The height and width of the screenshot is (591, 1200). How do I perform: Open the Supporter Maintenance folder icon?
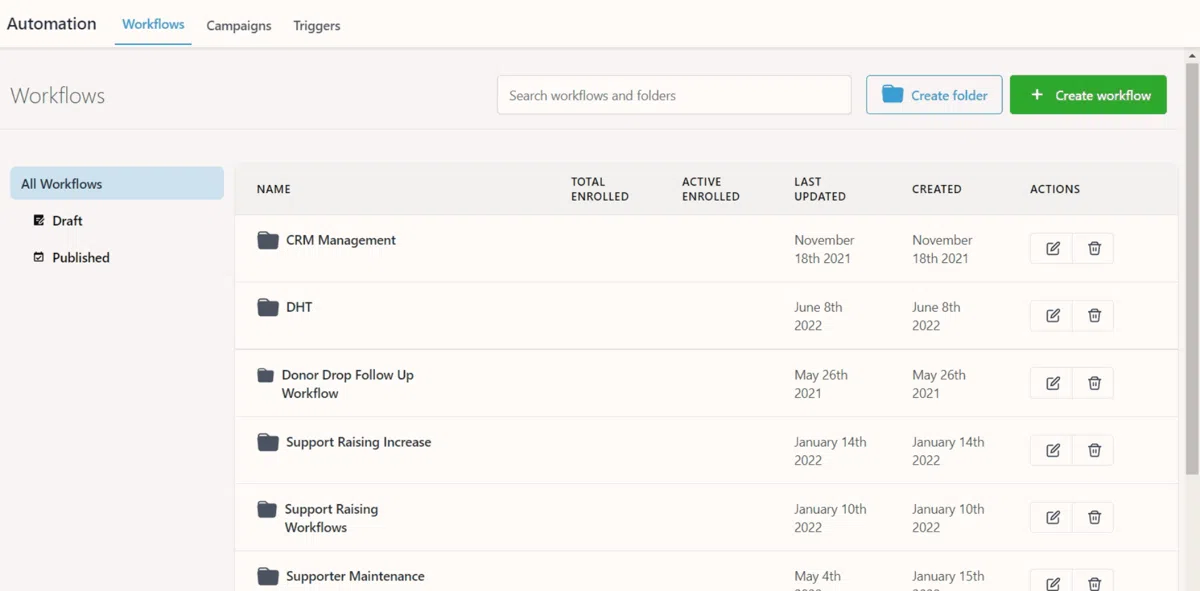pos(267,576)
